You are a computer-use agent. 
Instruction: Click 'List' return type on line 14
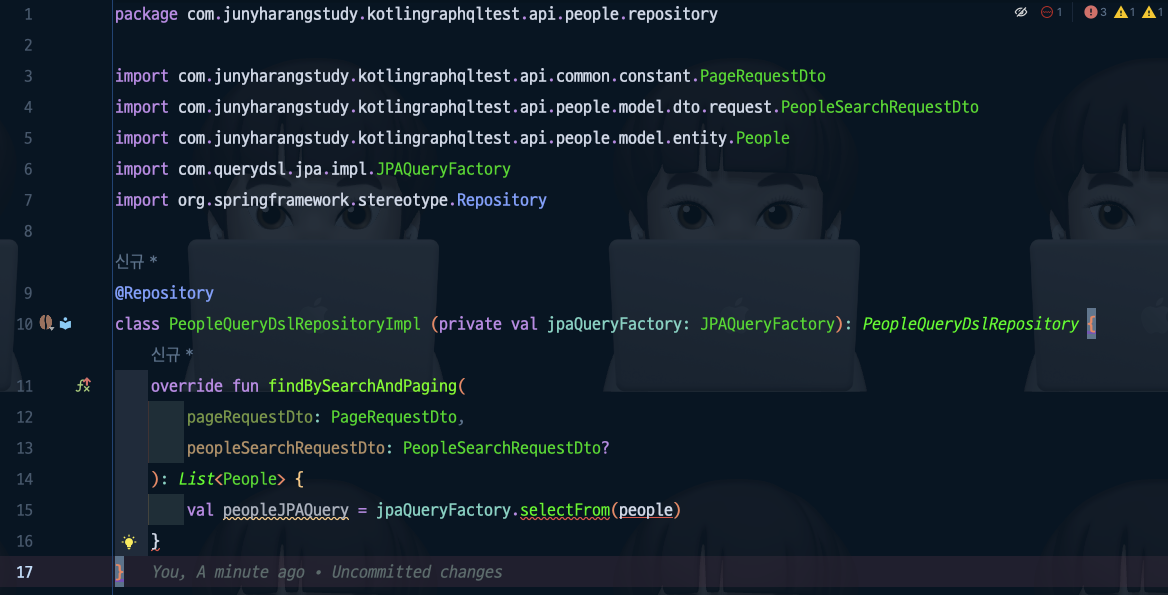click(x=197, y=479)
